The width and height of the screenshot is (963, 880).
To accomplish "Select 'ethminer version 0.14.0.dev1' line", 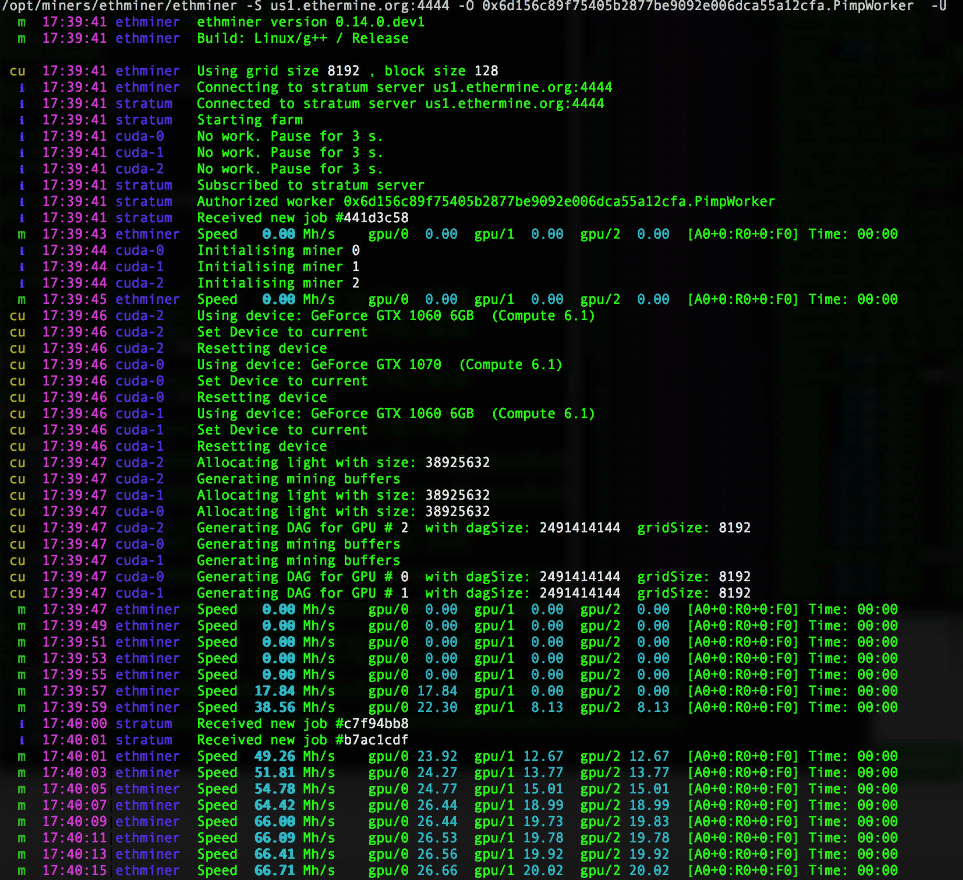I will tap(311, 22).
